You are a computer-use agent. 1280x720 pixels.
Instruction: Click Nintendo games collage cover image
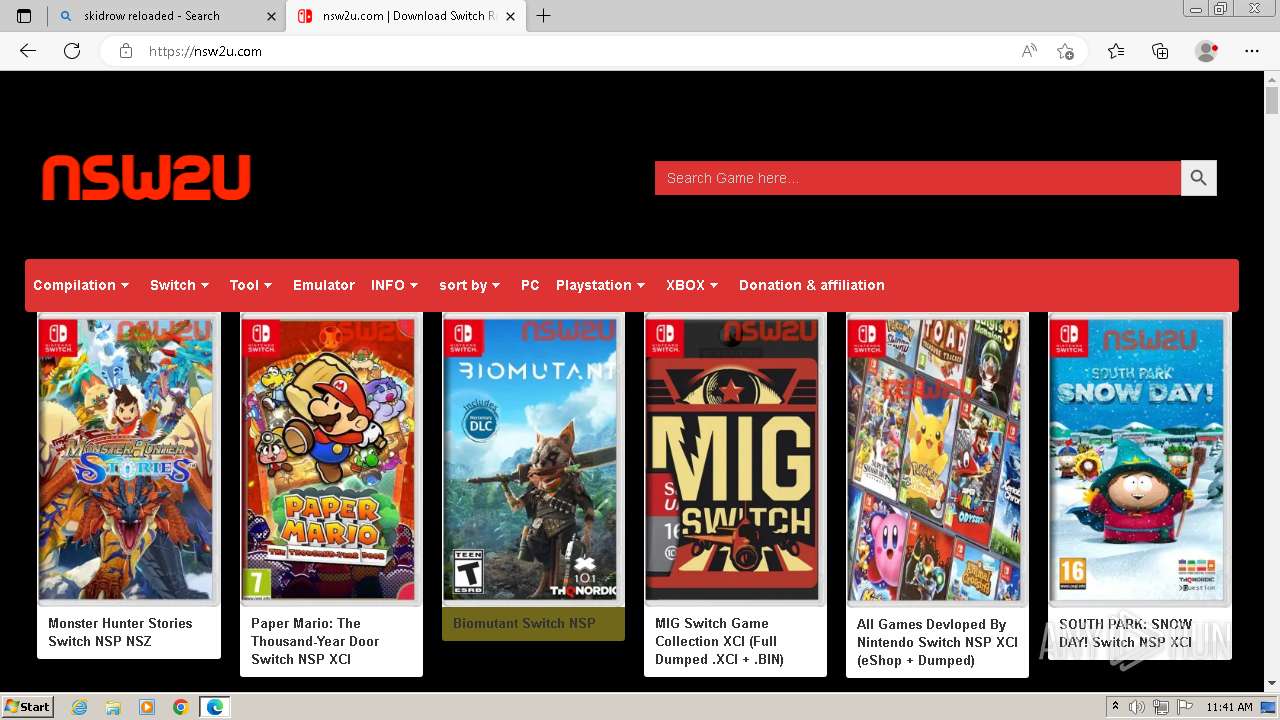tap(936, 460)
